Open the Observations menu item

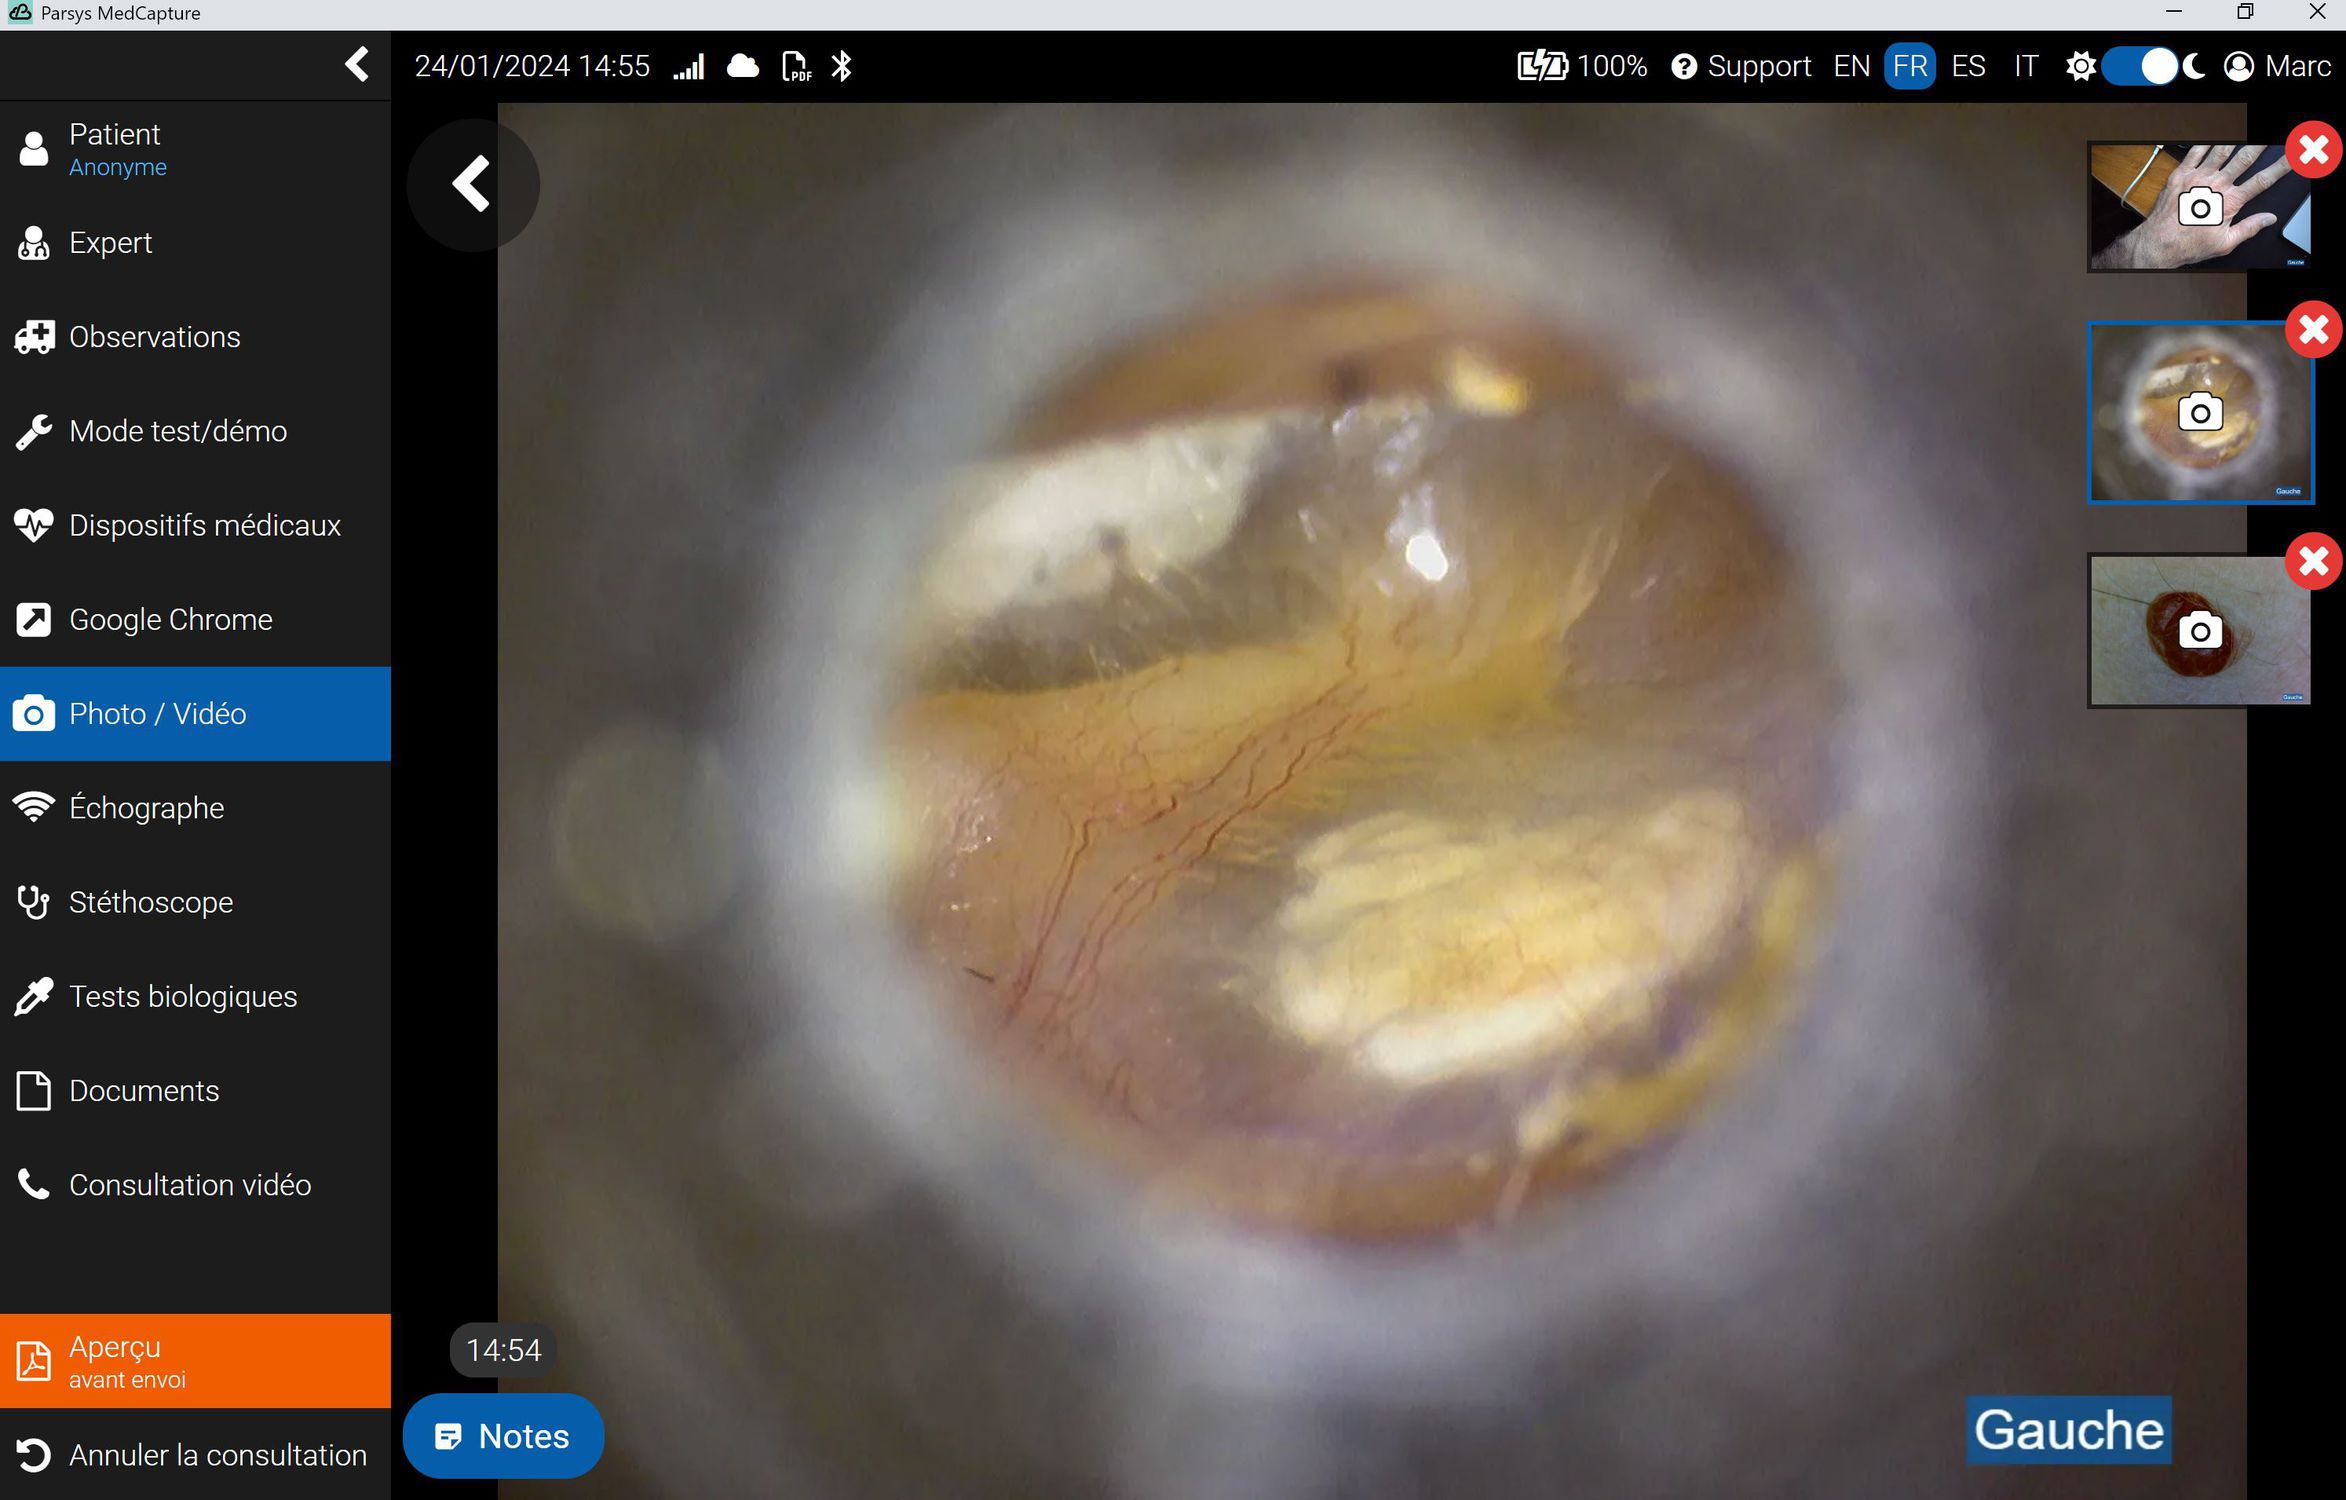coord(154,337)
